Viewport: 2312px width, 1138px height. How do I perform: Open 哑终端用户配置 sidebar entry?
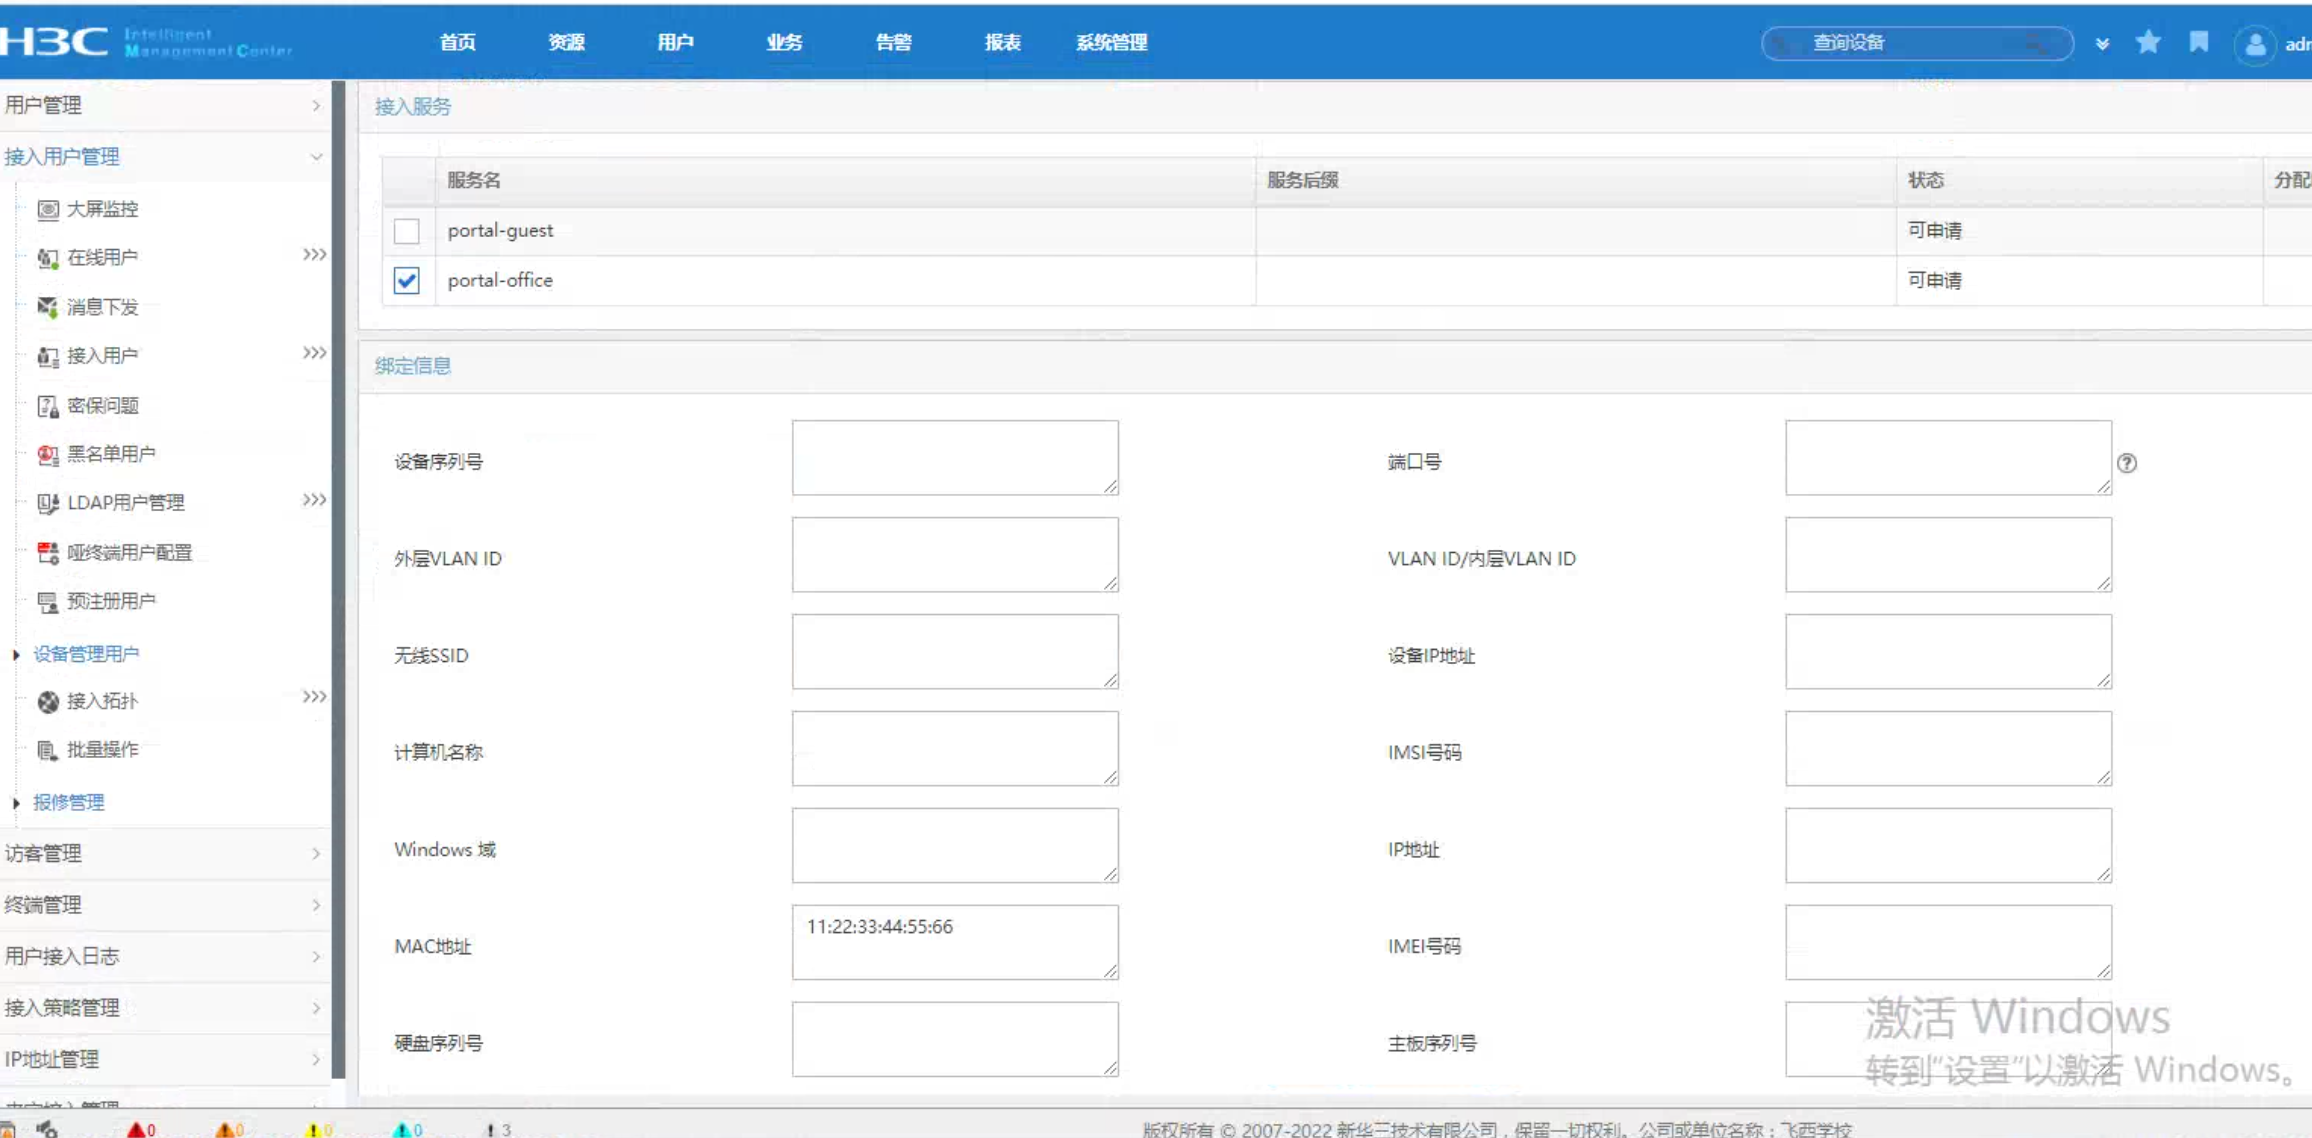pos(128,552)
